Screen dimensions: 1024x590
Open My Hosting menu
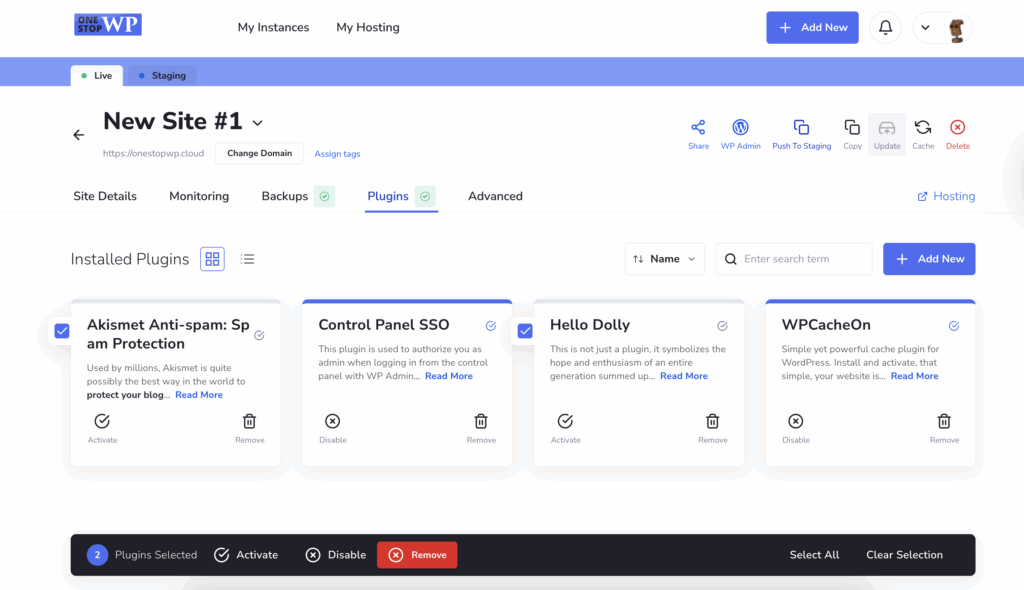(x=368, y=27)
